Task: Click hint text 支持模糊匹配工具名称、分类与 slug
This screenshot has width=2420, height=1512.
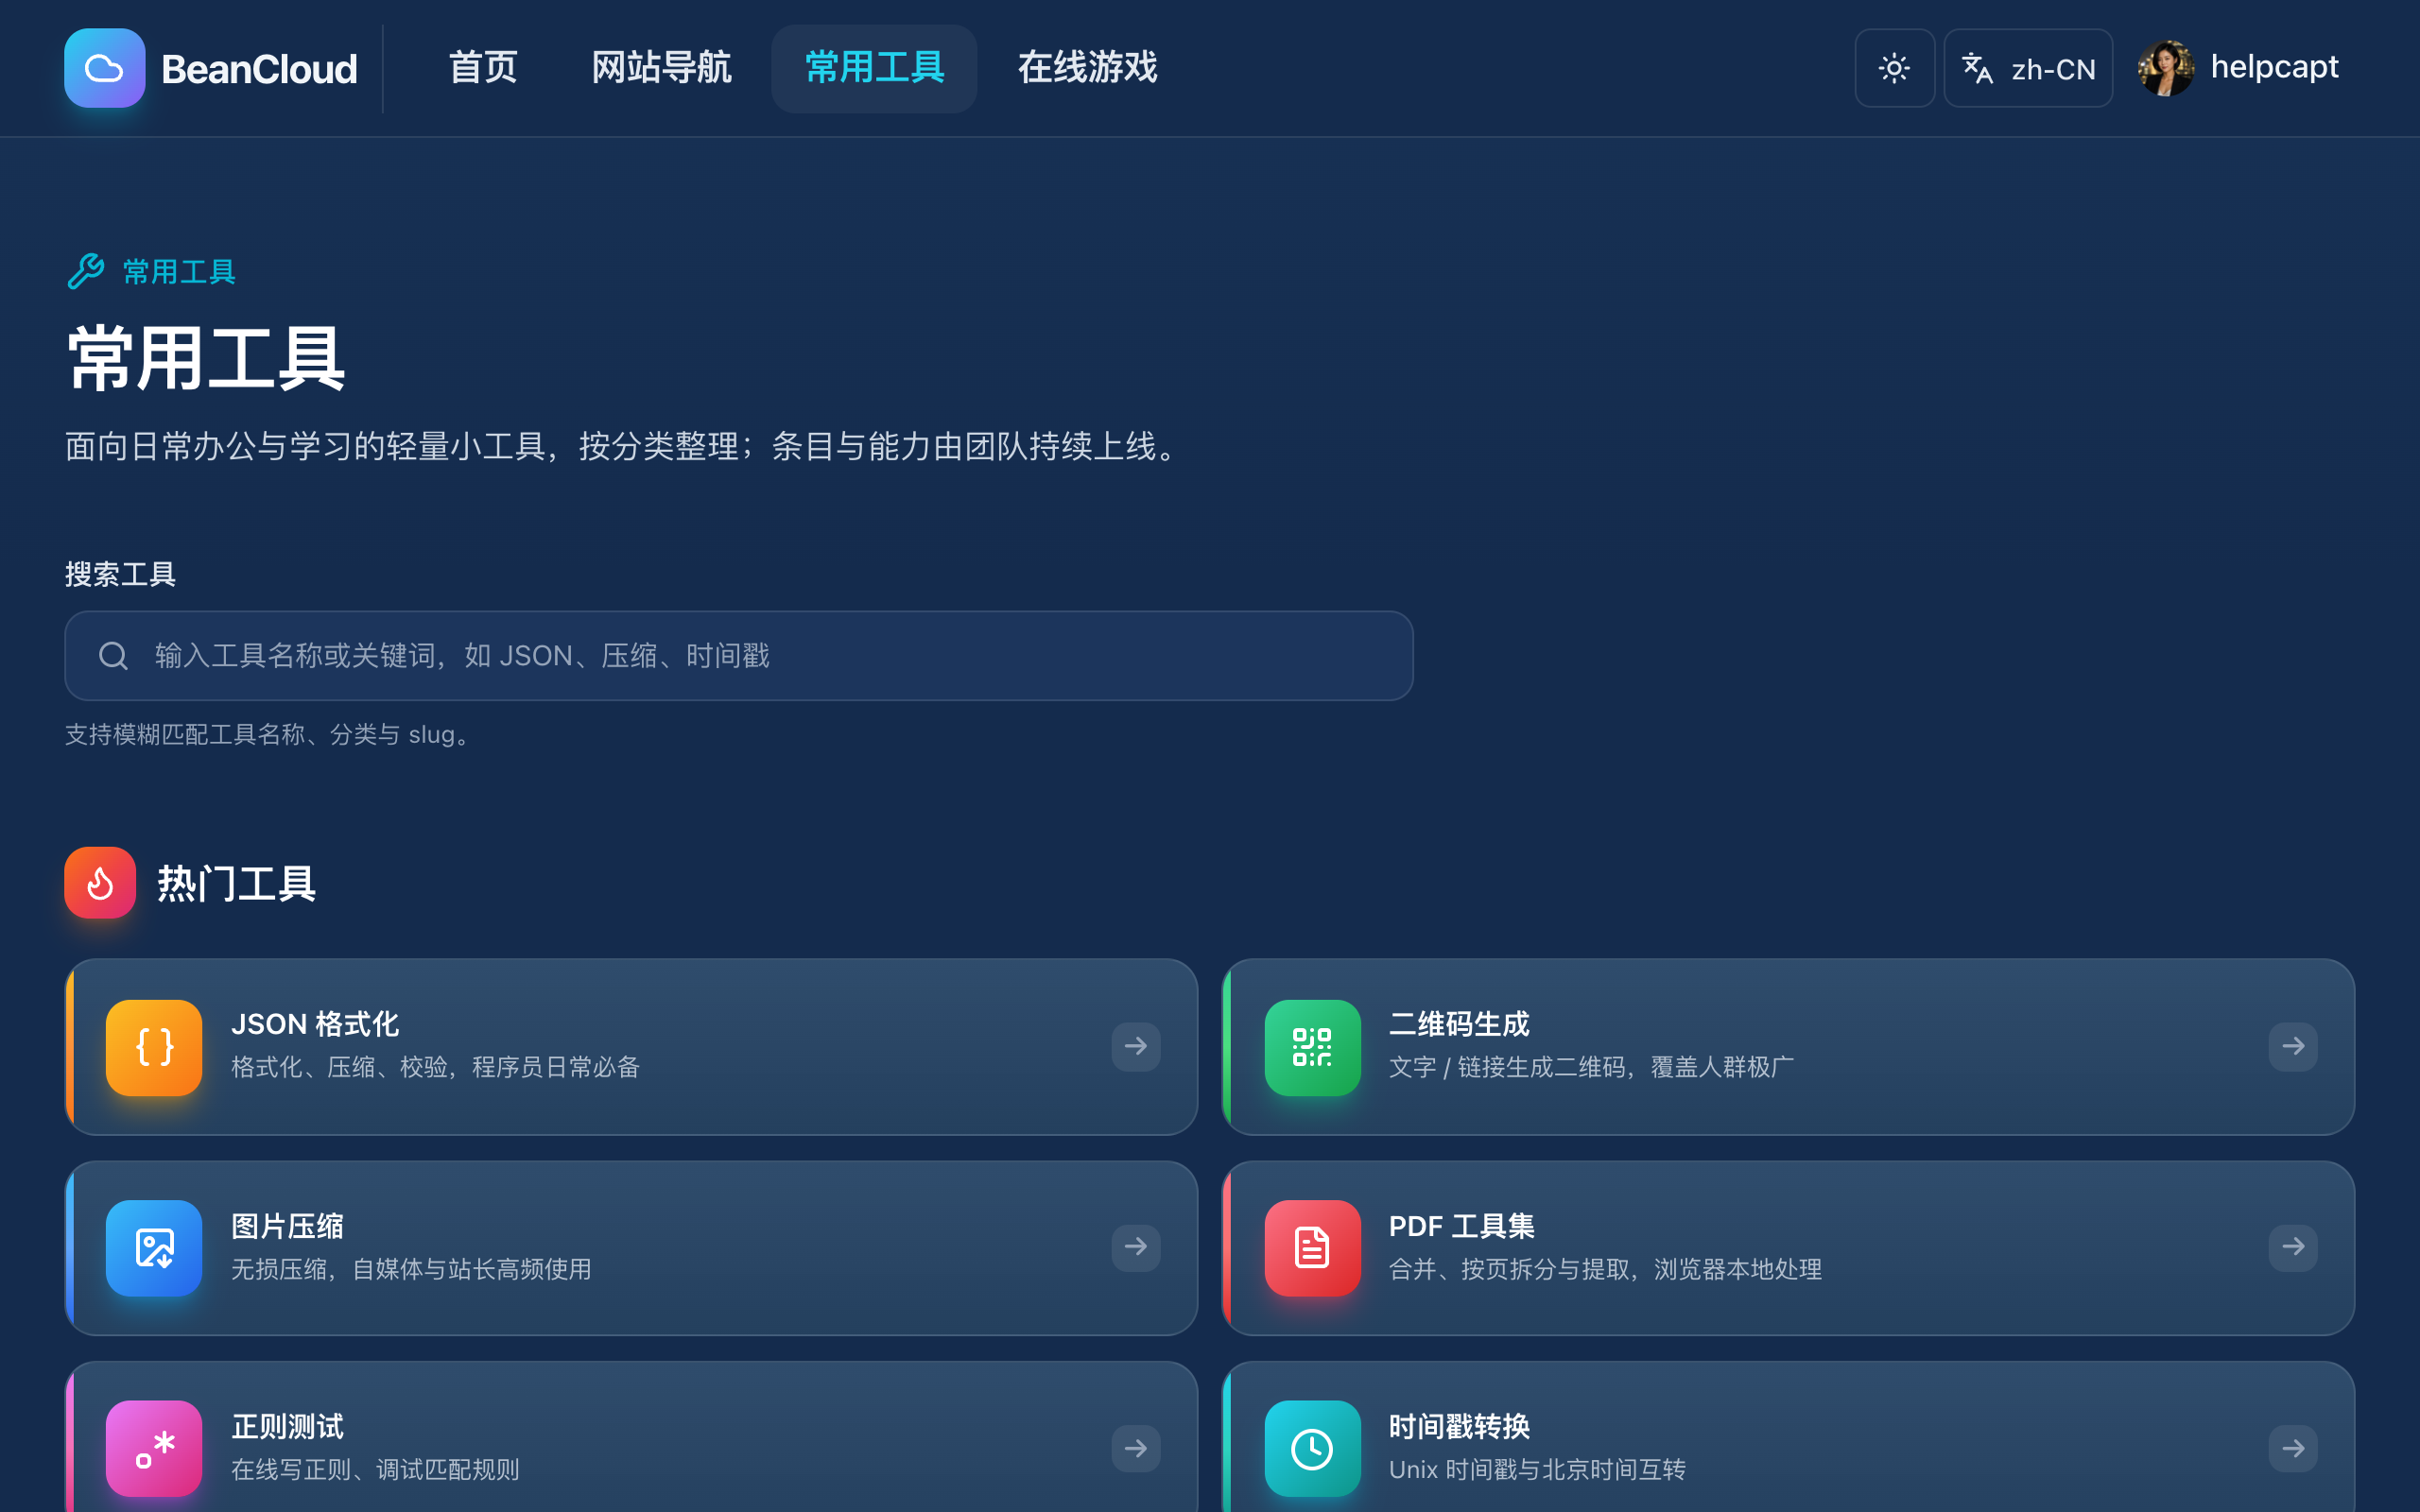Action: pyautogui.click(x=270, y=735)
